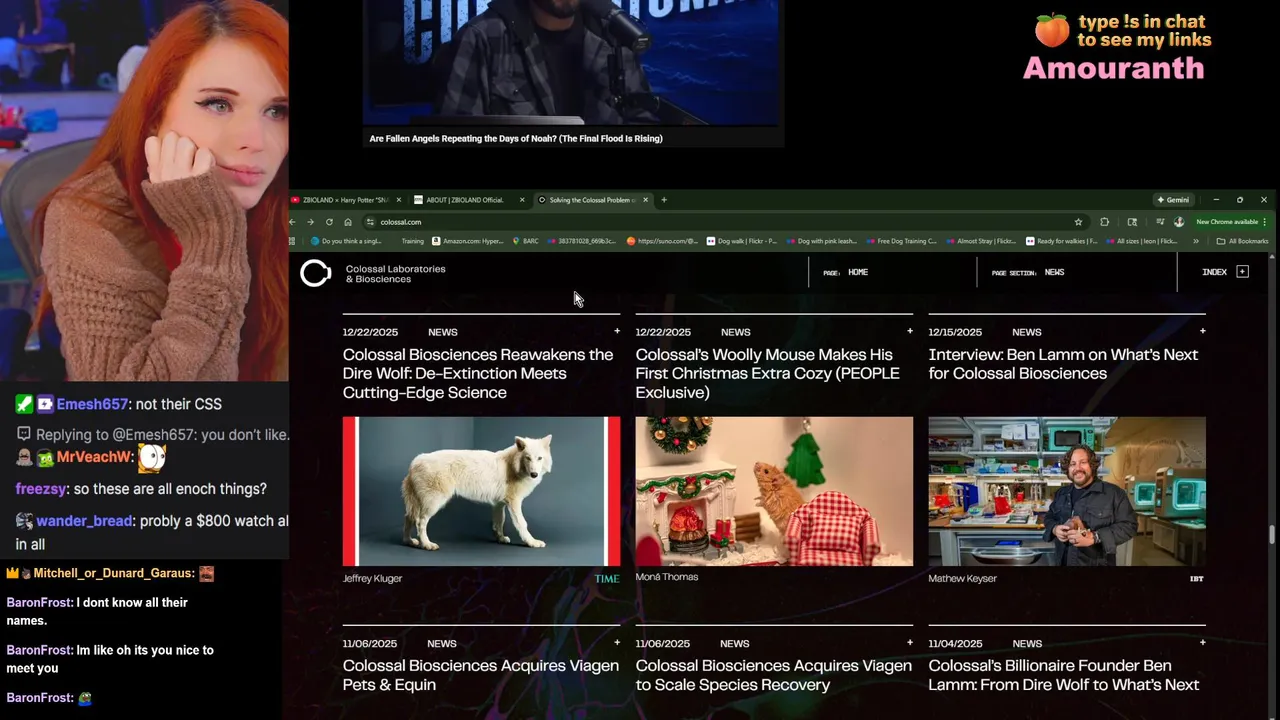Screen dimensions: 1280x720
Task: Expand plus icon on Dire Wolf article card
Action: (617, 331)
